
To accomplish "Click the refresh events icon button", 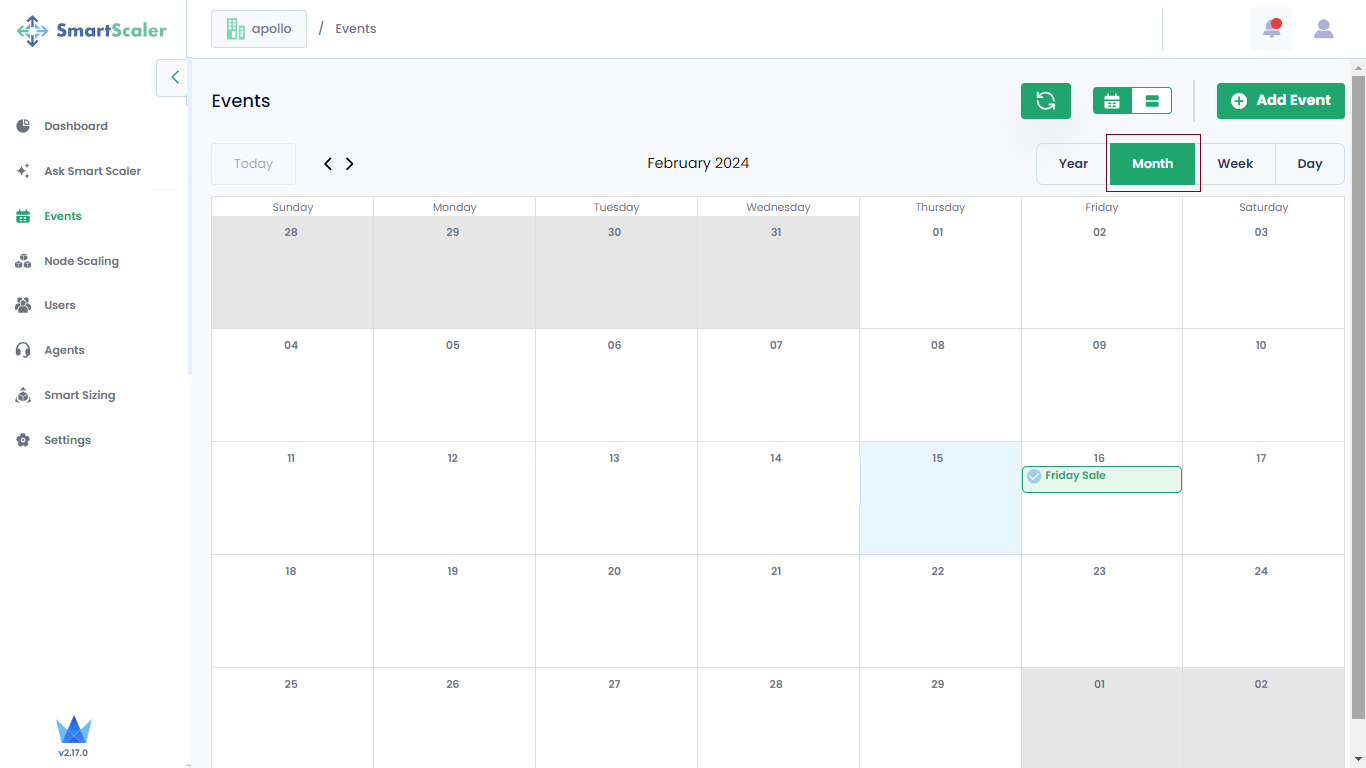I will pos(1045,101).
